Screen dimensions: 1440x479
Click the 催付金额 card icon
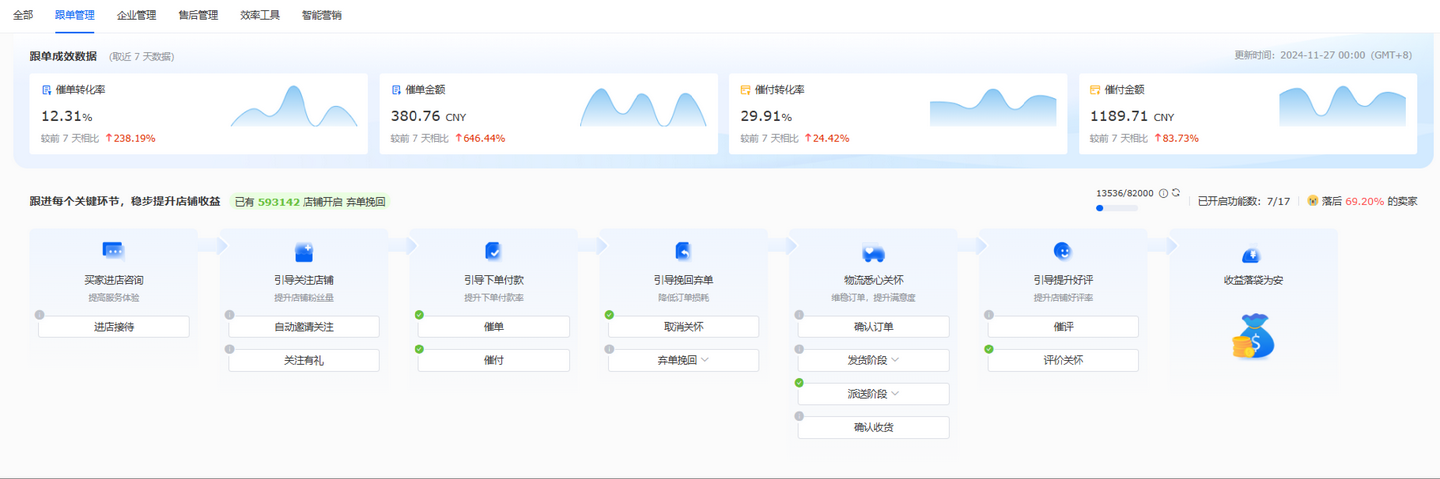(1095, 90)
